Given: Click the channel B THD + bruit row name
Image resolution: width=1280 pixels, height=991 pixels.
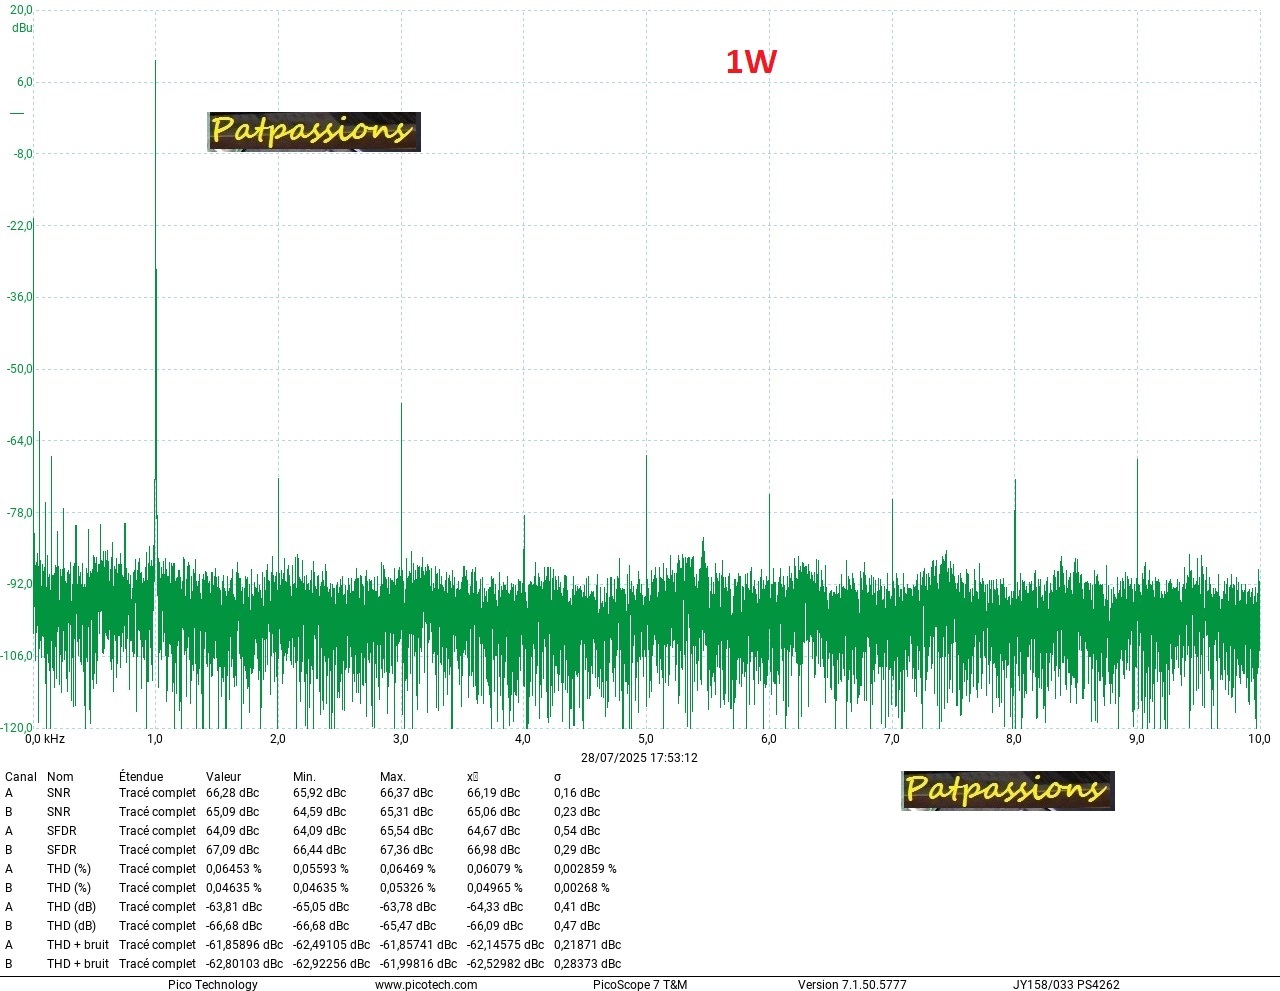Looking at the screenshot, I should pyautogui.click(x=78, y=964).
